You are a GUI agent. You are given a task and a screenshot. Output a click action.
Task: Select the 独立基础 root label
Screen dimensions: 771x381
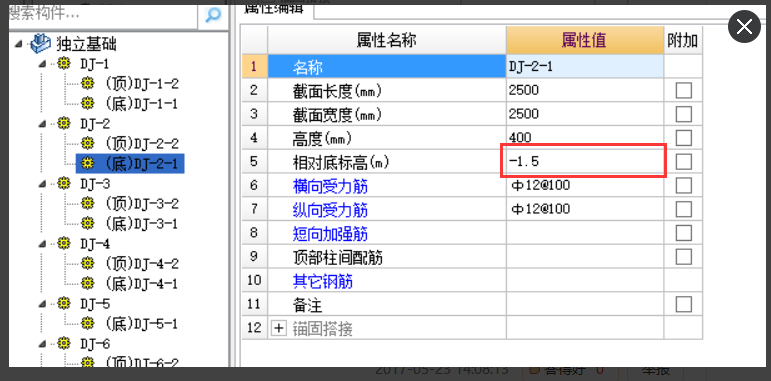tap(86, 44)
